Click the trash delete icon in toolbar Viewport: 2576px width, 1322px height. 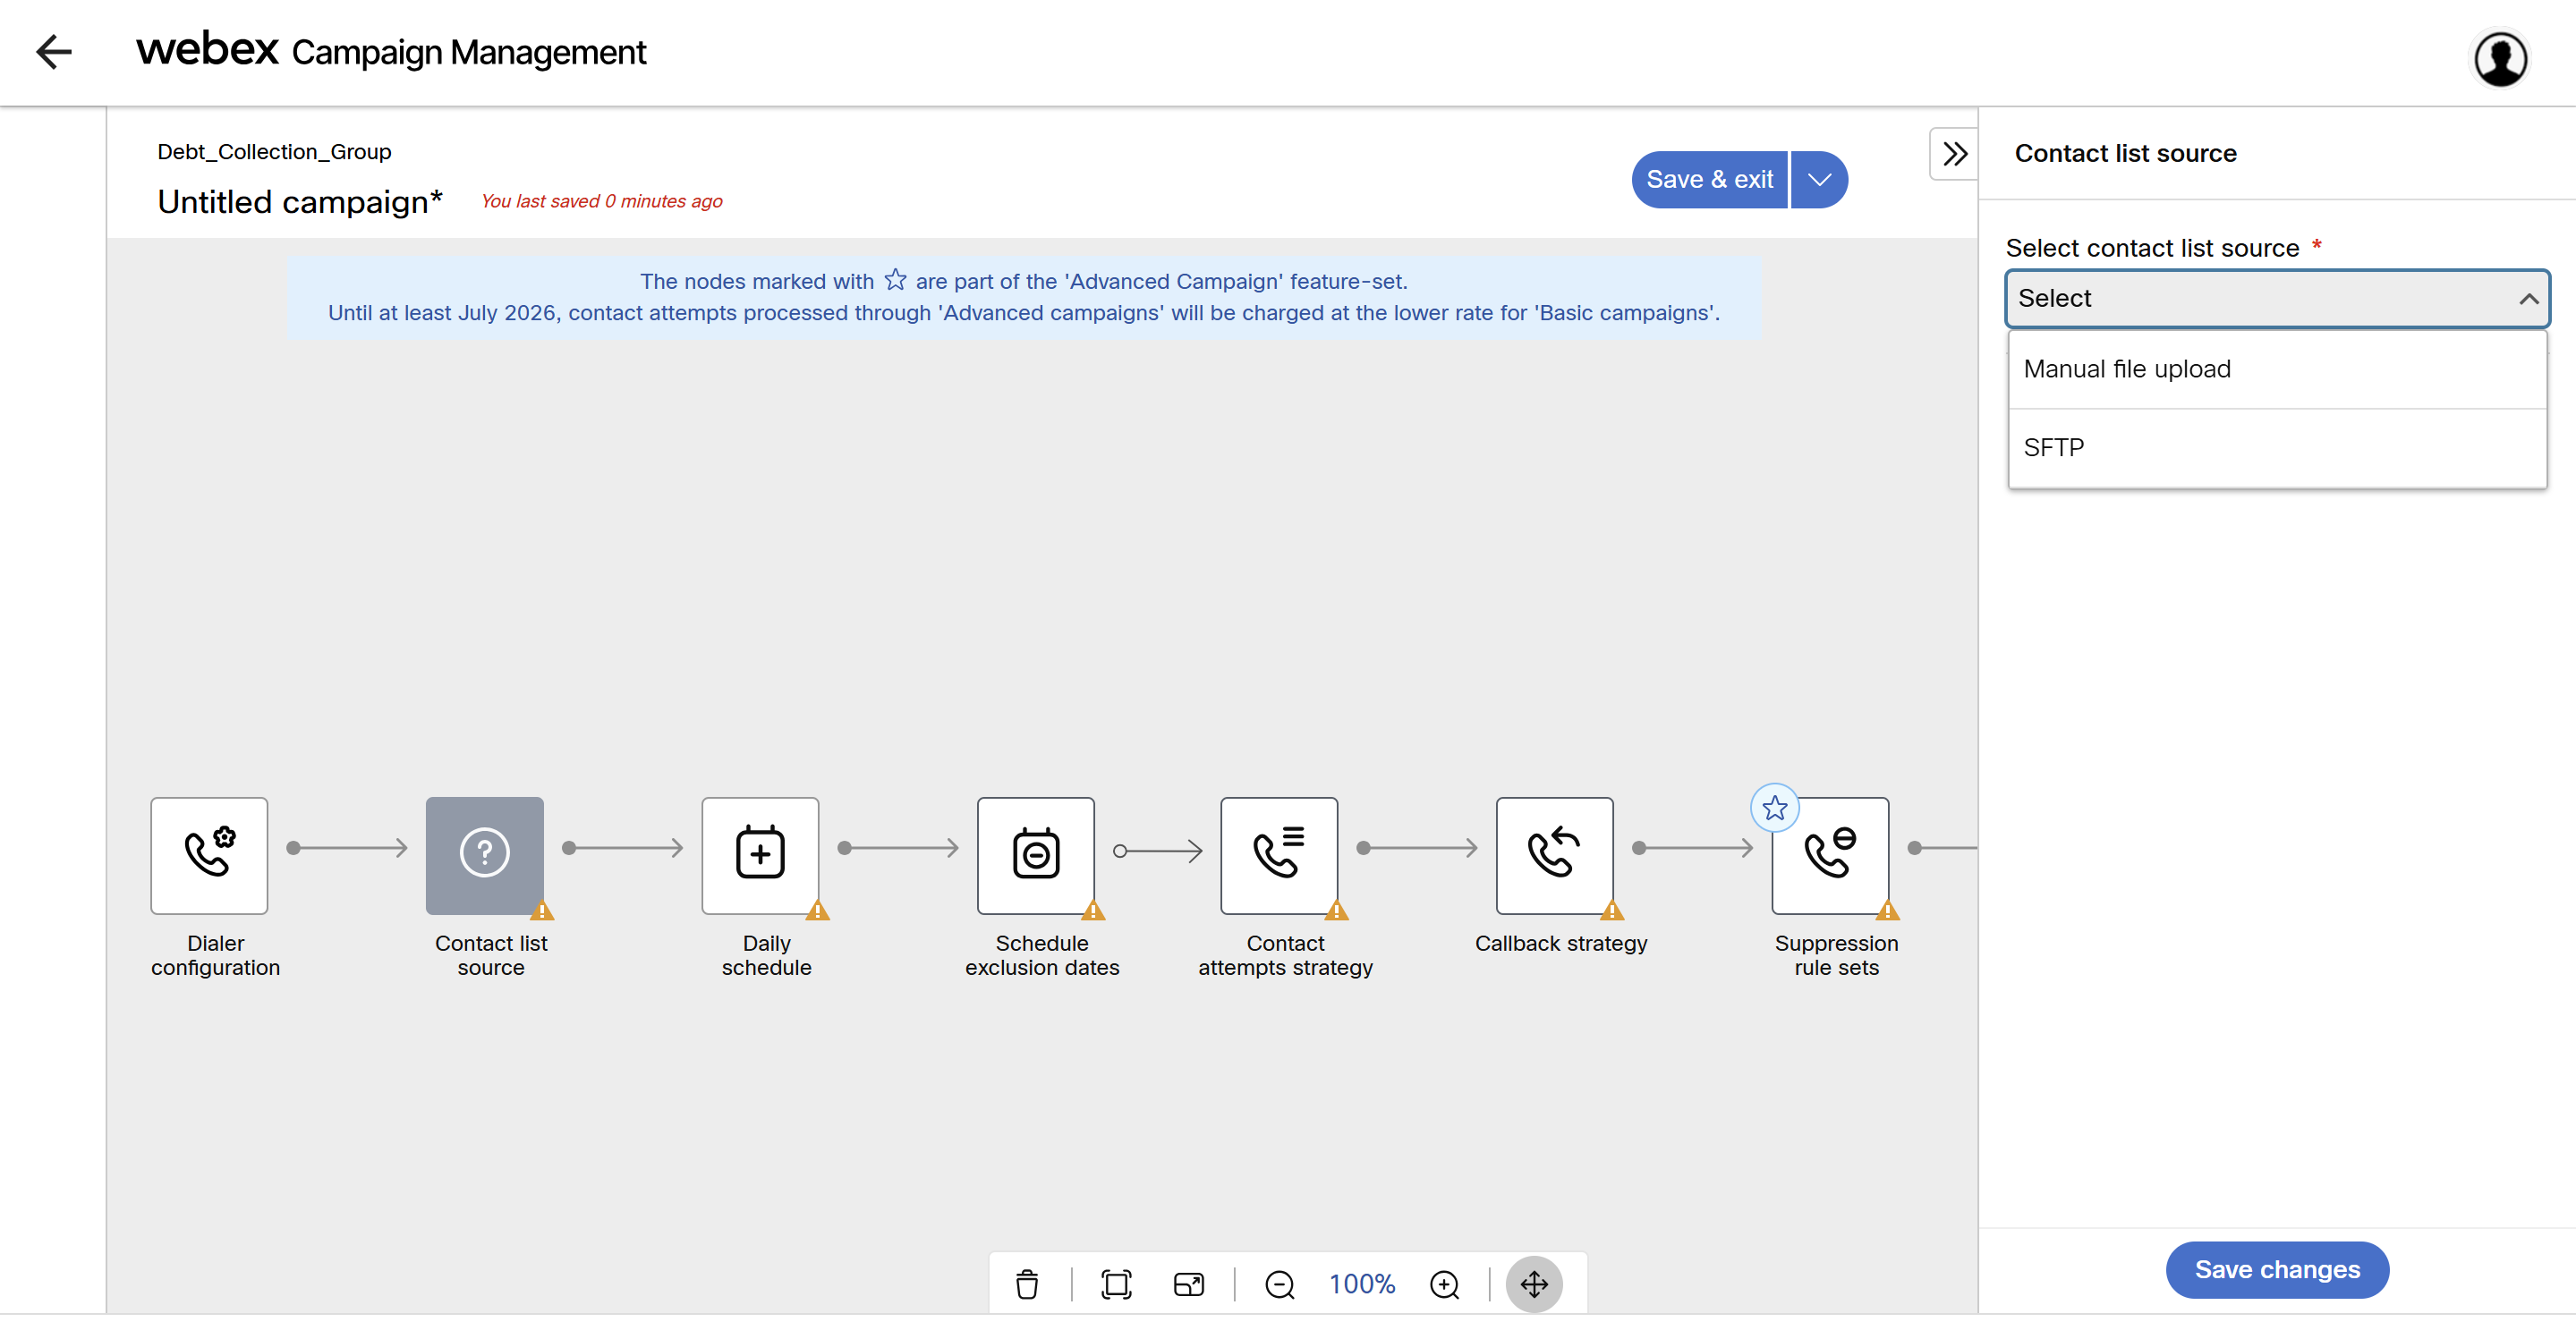[1027, 1283]
